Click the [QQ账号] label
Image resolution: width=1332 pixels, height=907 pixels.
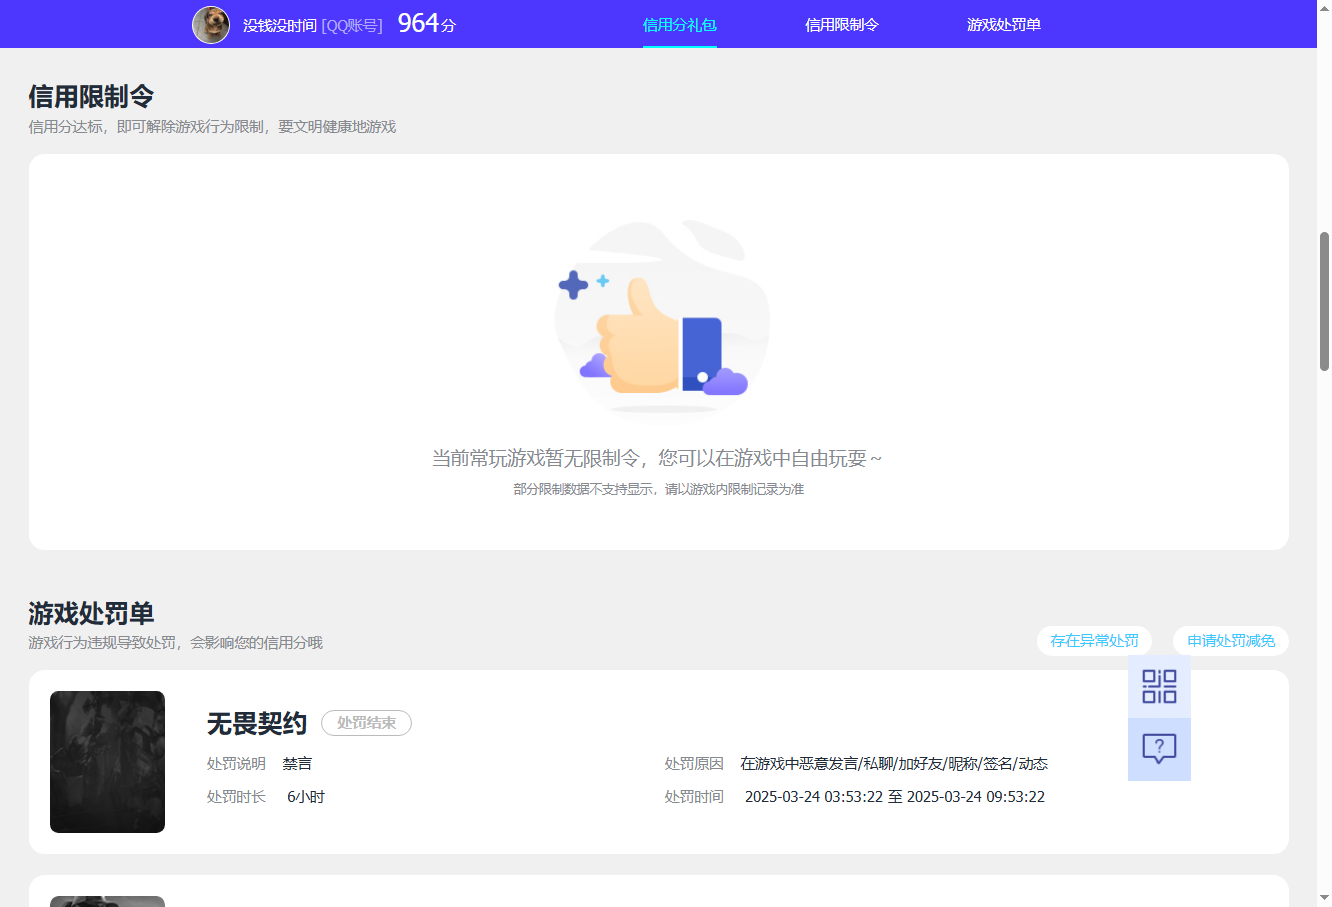[x=352, y=25]
